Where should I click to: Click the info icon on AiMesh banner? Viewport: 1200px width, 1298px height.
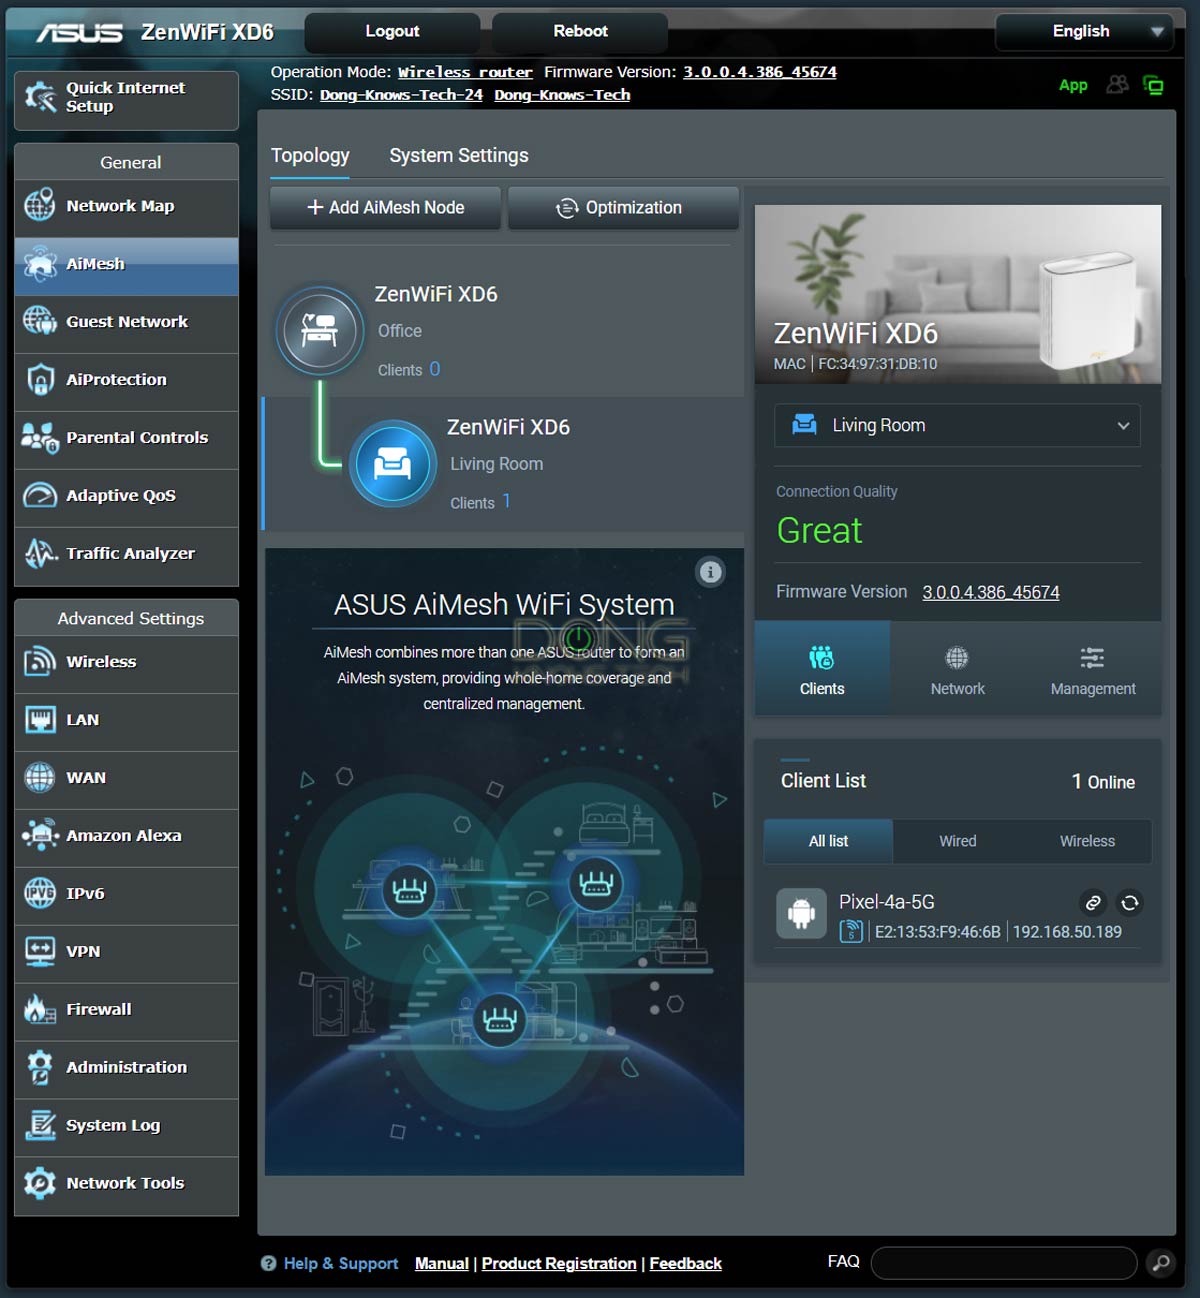710,572
